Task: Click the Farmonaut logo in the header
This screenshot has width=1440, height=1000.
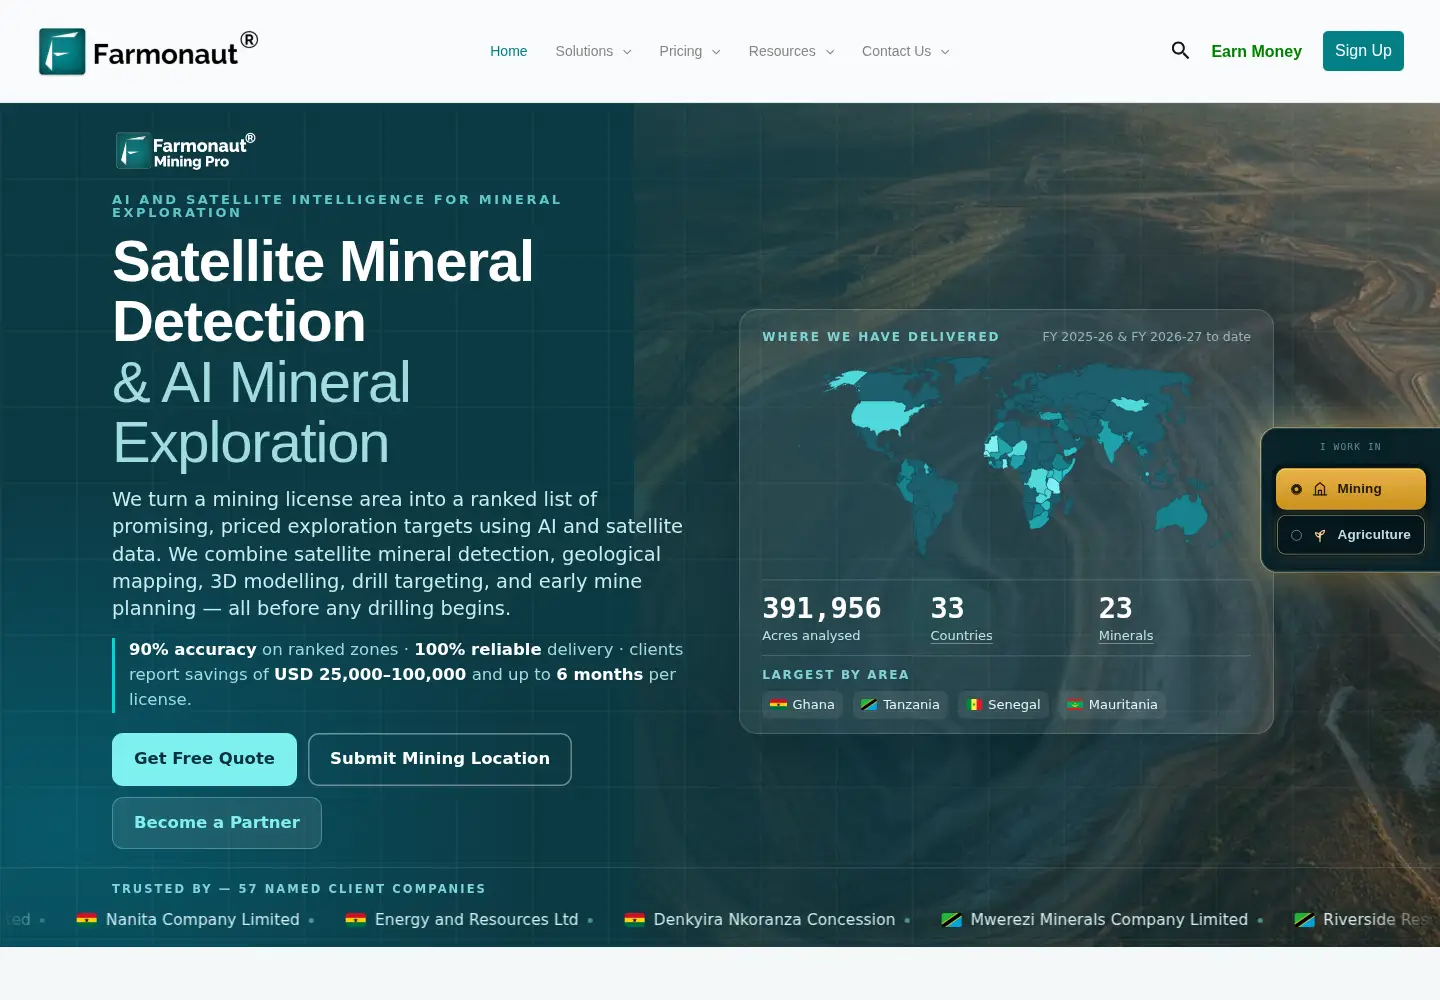Action: [148, 52]
